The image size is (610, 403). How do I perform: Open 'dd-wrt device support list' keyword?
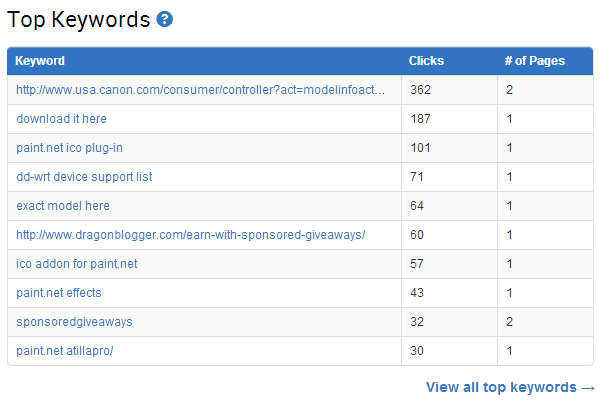pyautogui.click(x=84, y=177)
